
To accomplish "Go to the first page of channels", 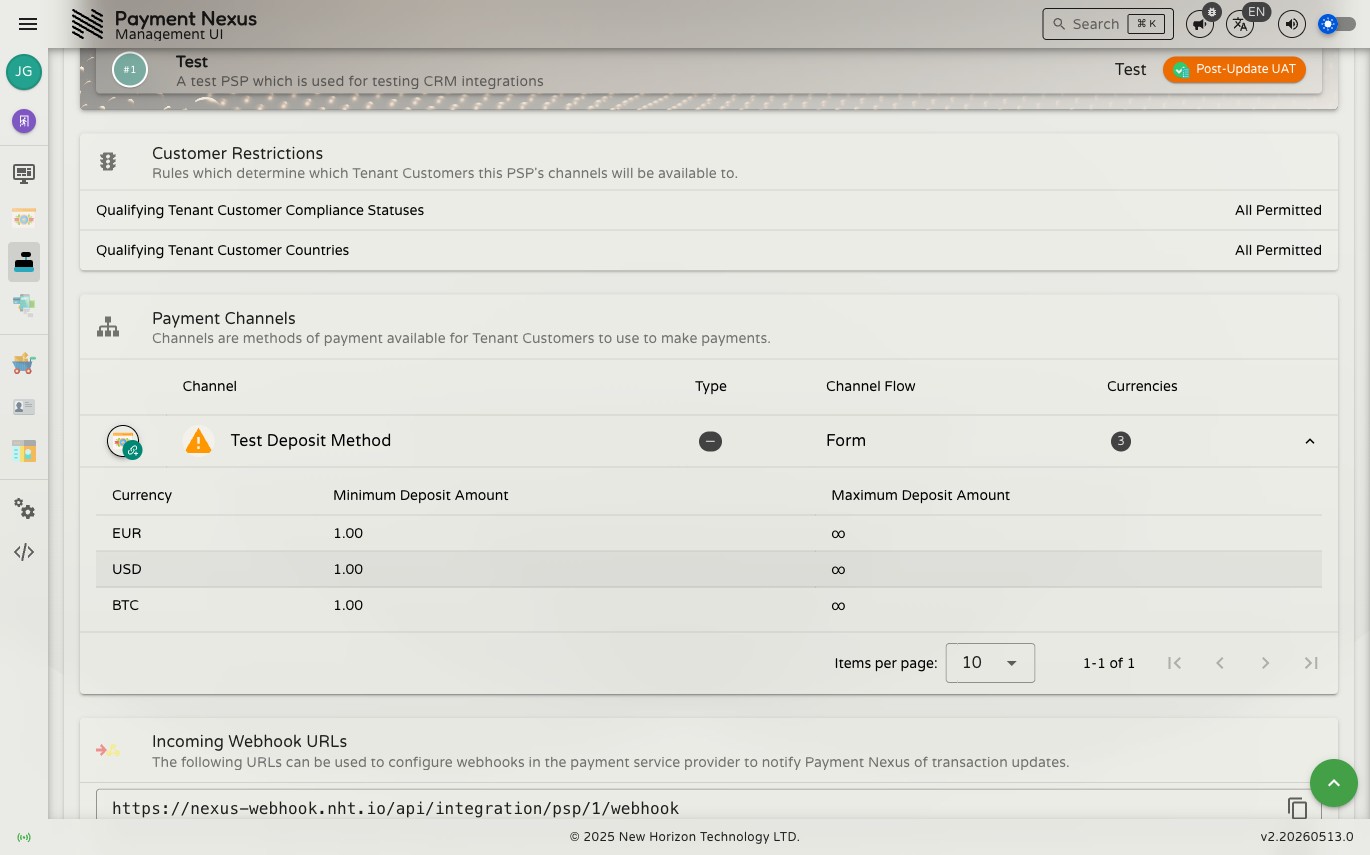I will point(1175,663).
